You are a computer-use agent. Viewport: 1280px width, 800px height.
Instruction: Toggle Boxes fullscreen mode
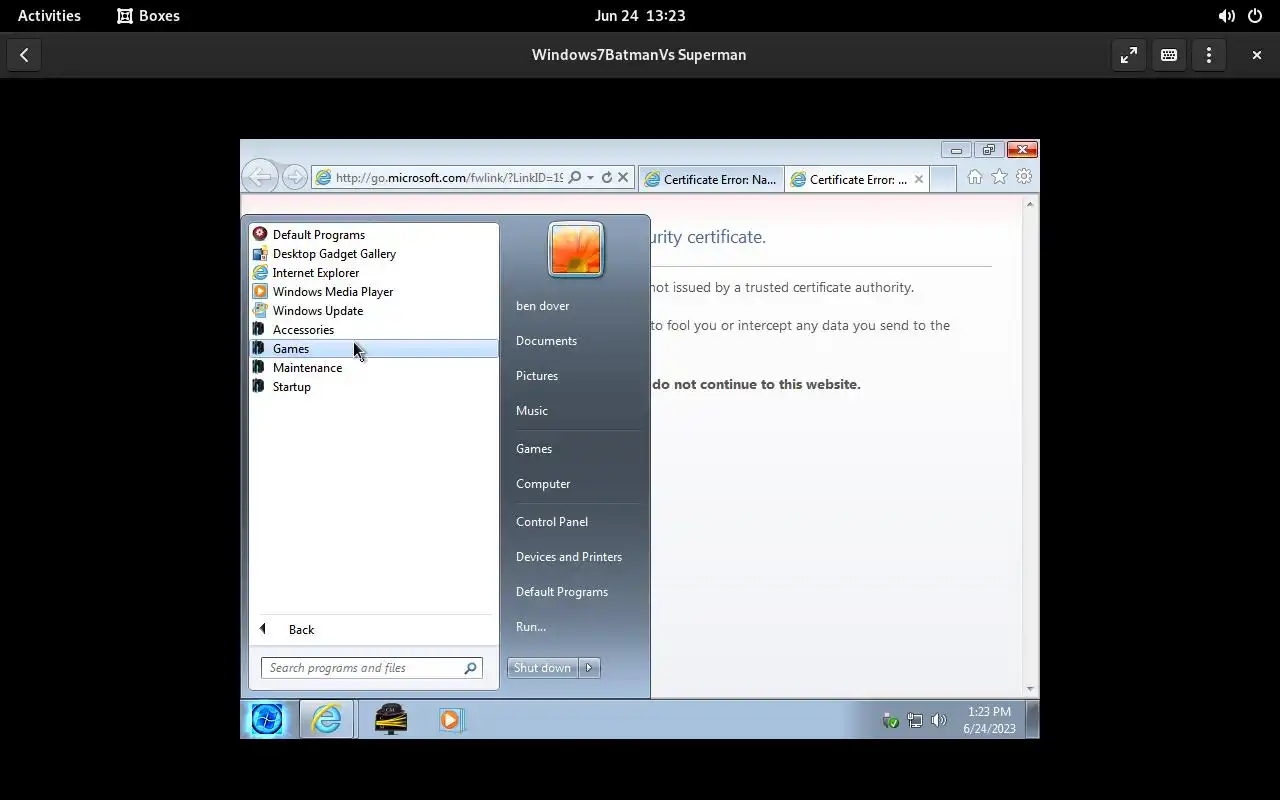pyautogui.click(x=1129, y=55)
